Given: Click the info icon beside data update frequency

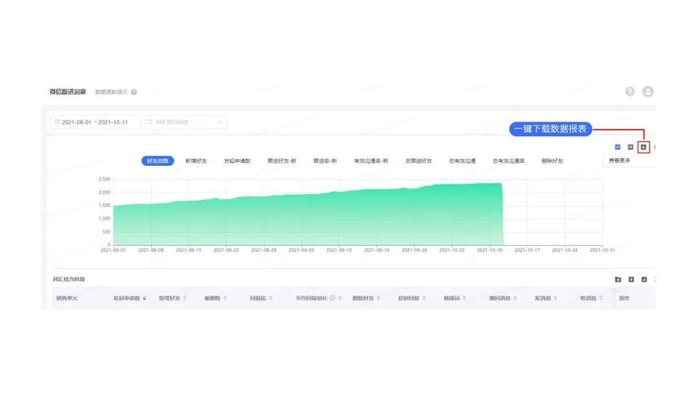Looking at the screenshot, I should click(x=134, y=92).
